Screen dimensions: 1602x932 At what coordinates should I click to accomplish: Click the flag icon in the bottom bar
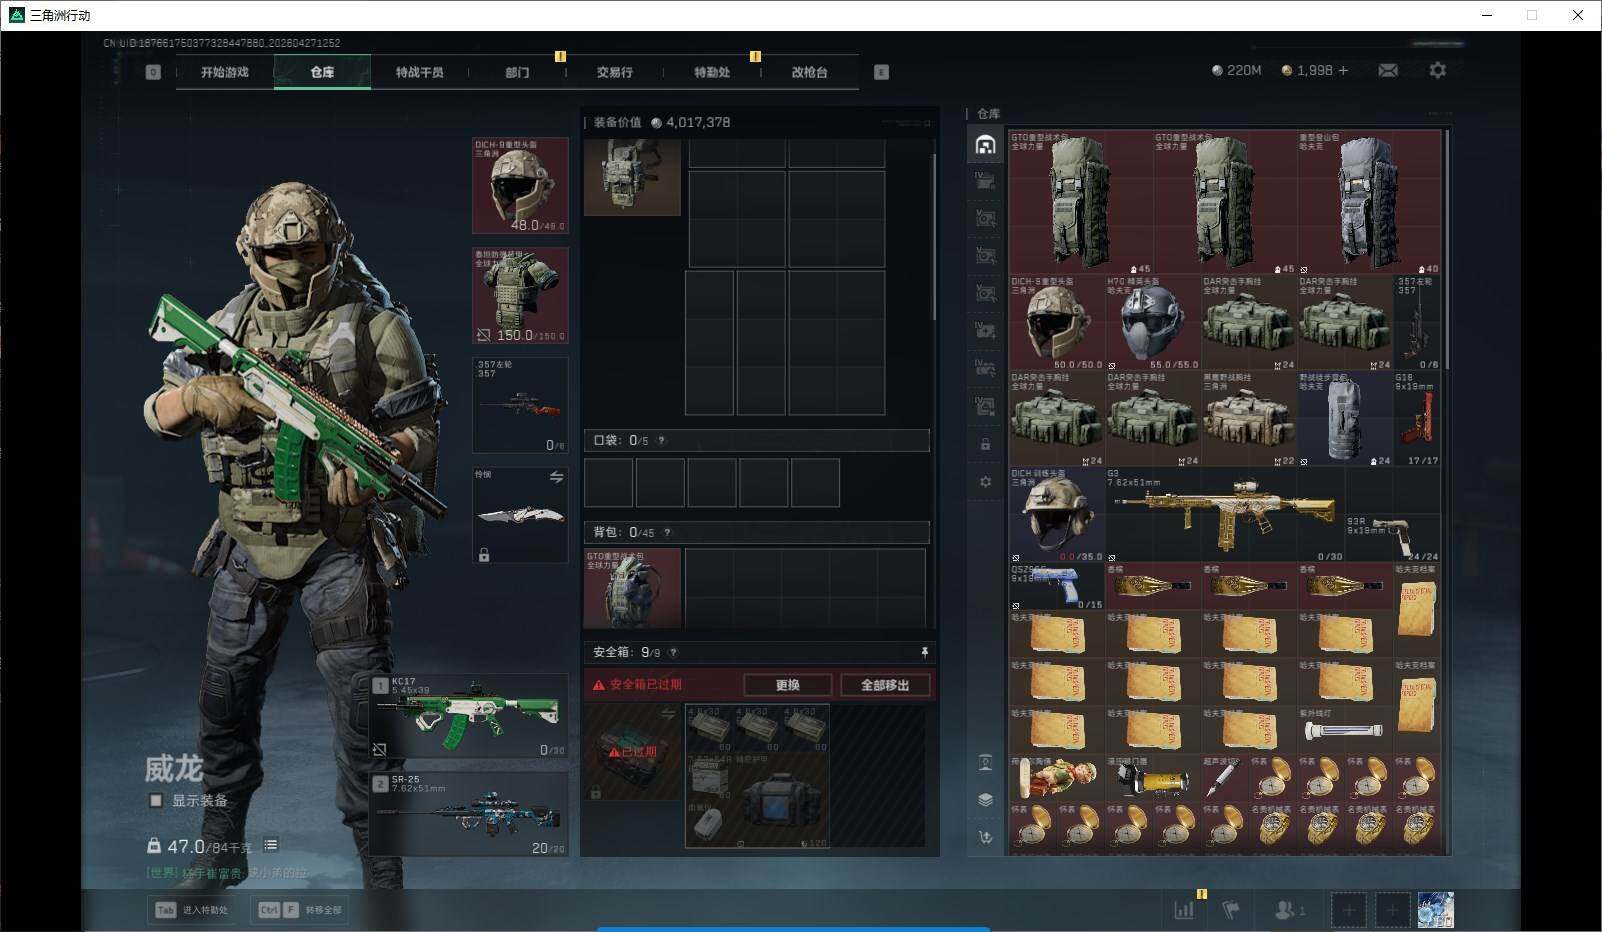click(1231, 910)
